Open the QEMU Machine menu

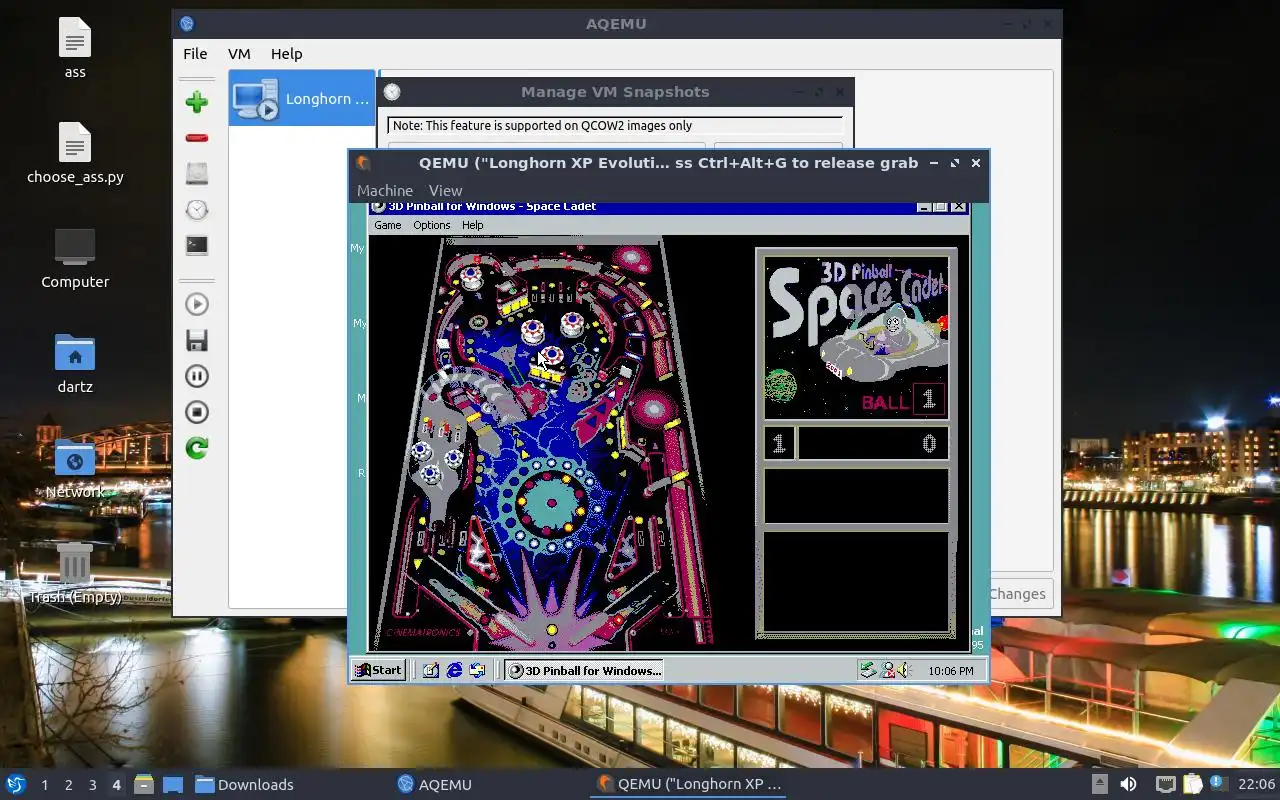[x=385, y=190]
